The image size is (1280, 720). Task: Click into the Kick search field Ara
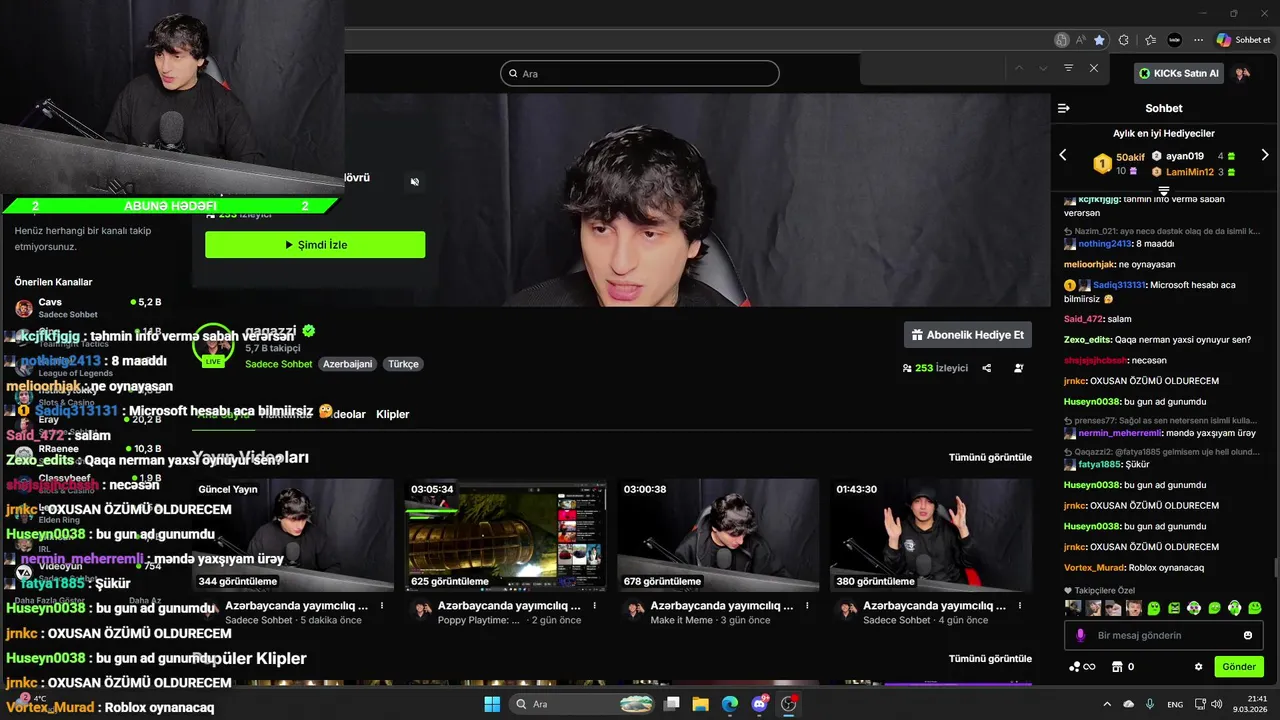pos(639,73)
